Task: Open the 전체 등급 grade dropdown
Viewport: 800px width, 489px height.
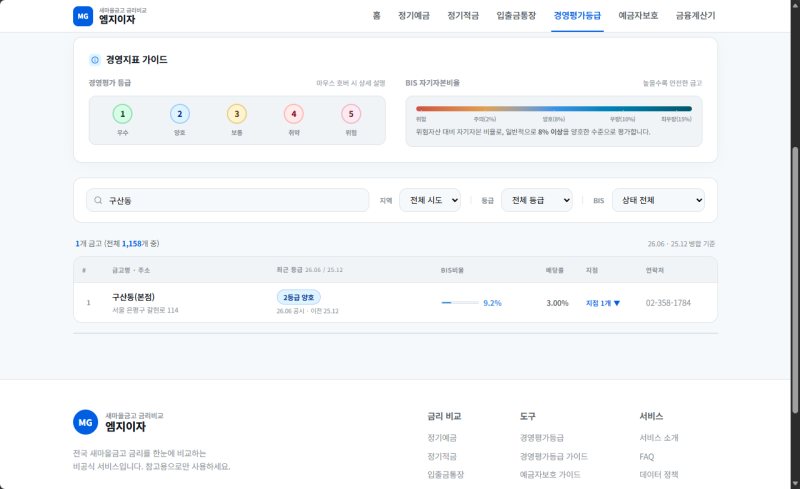Action: [x=537, y=200]
